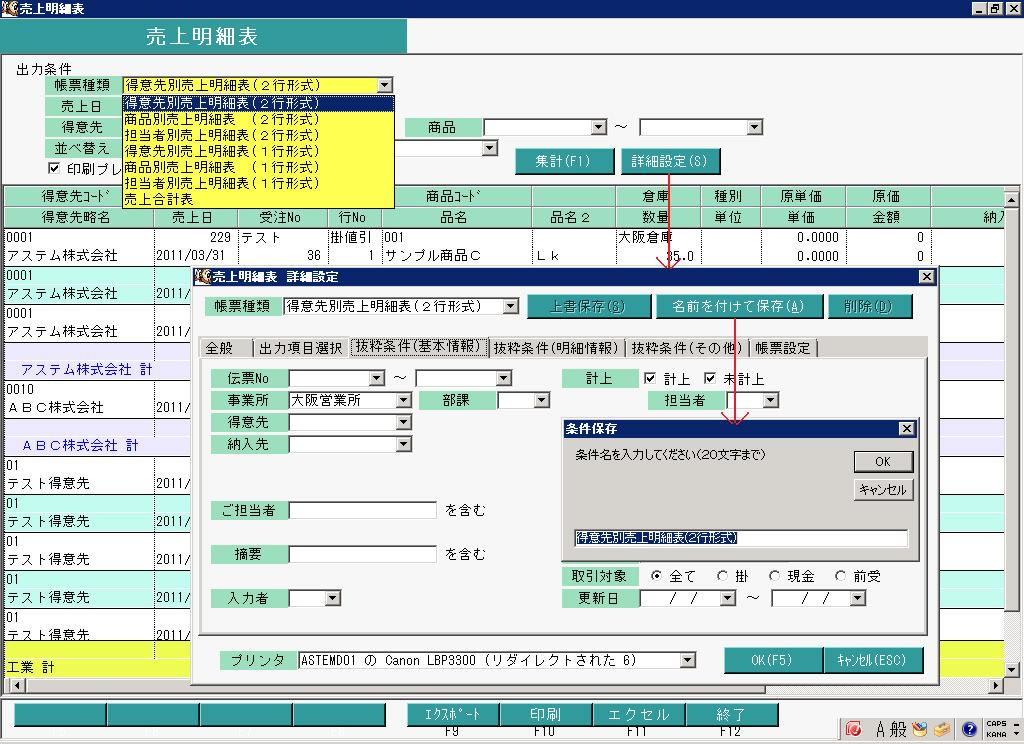Viewport: 1024px width, 744px height.
Task: Open the 入力者 dropdown
Action: click(x=333, y=598)
